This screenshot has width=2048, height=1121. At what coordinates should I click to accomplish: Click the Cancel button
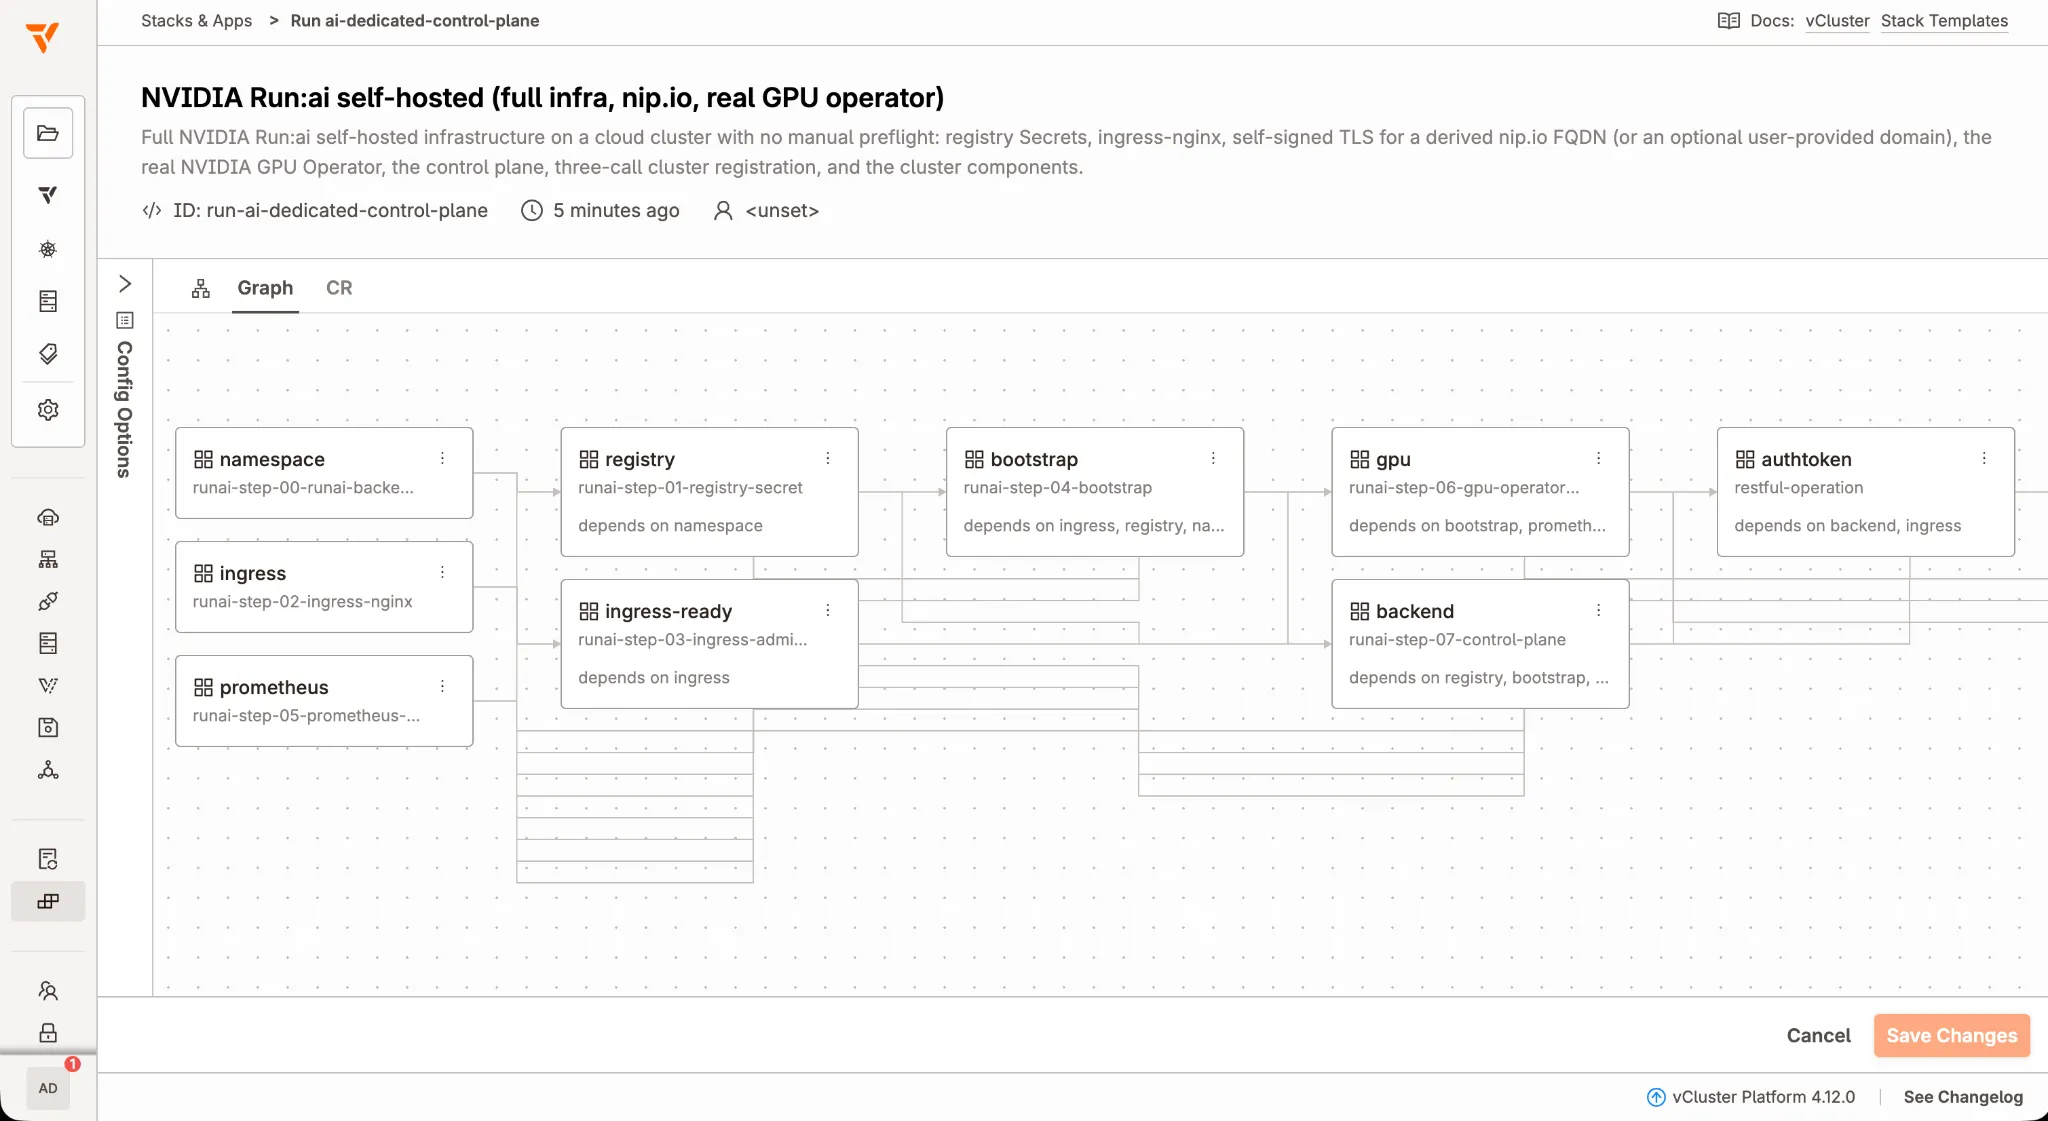[x=1818, y=1036]
